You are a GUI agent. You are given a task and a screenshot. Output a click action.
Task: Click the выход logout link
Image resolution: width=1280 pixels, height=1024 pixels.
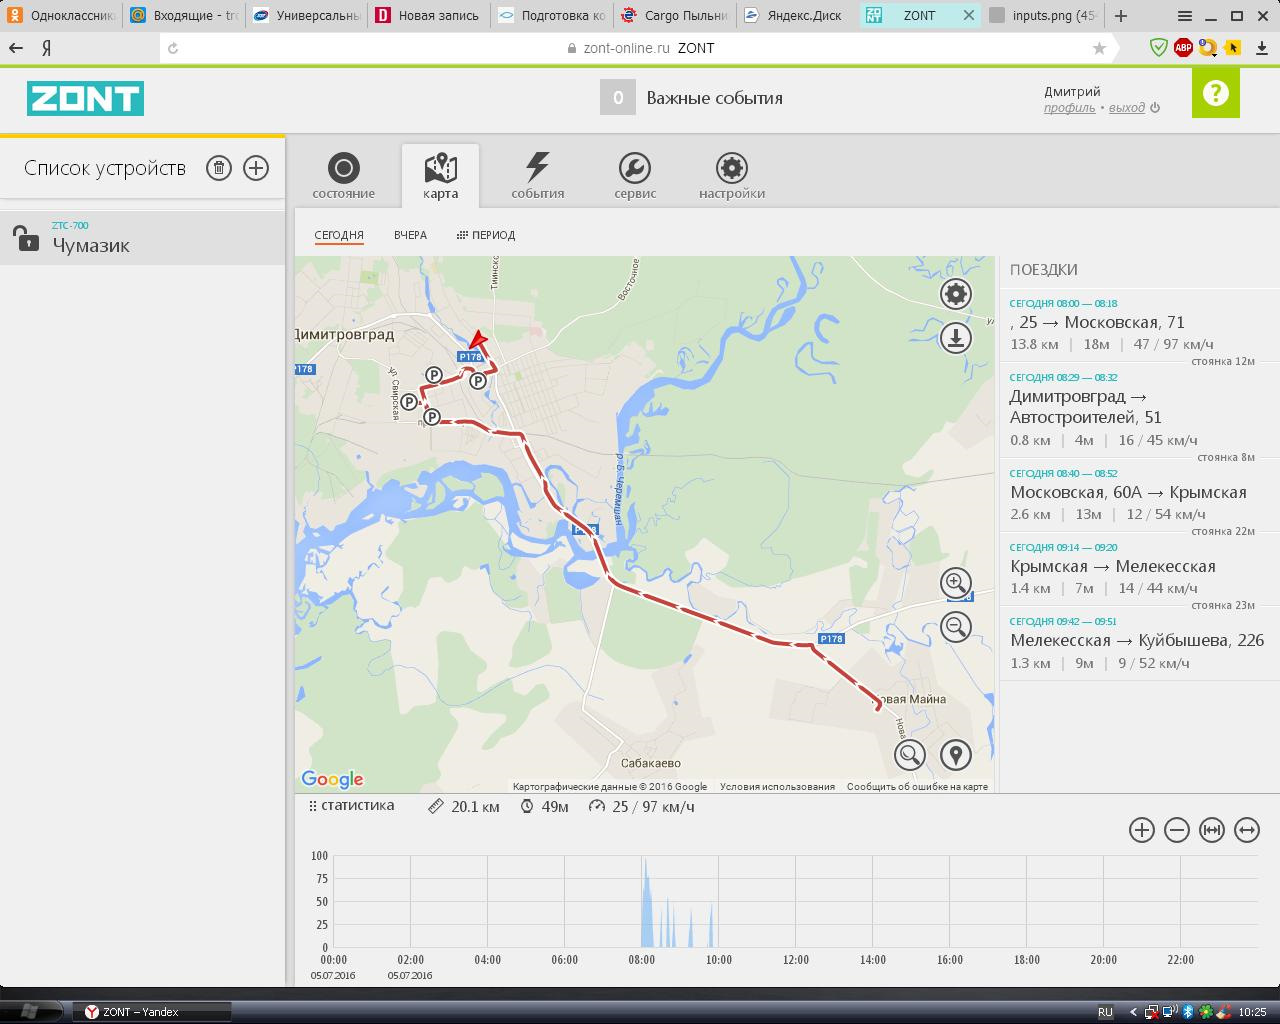pyautogui.click(x=1127, y=108)
